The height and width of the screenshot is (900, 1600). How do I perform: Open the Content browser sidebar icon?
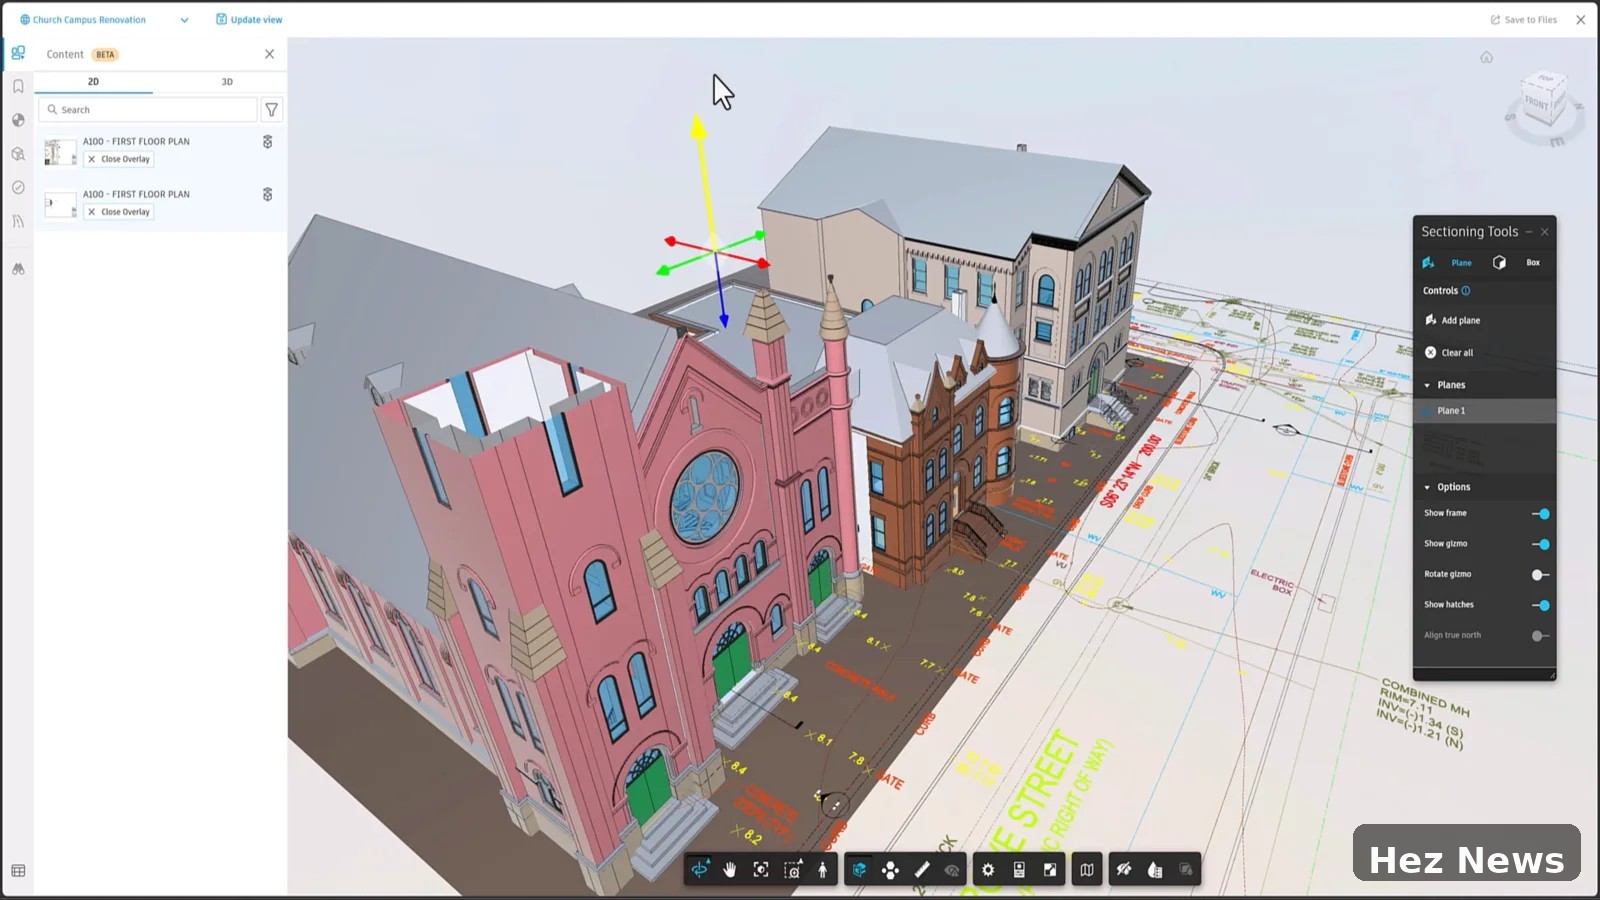[18, 53]
